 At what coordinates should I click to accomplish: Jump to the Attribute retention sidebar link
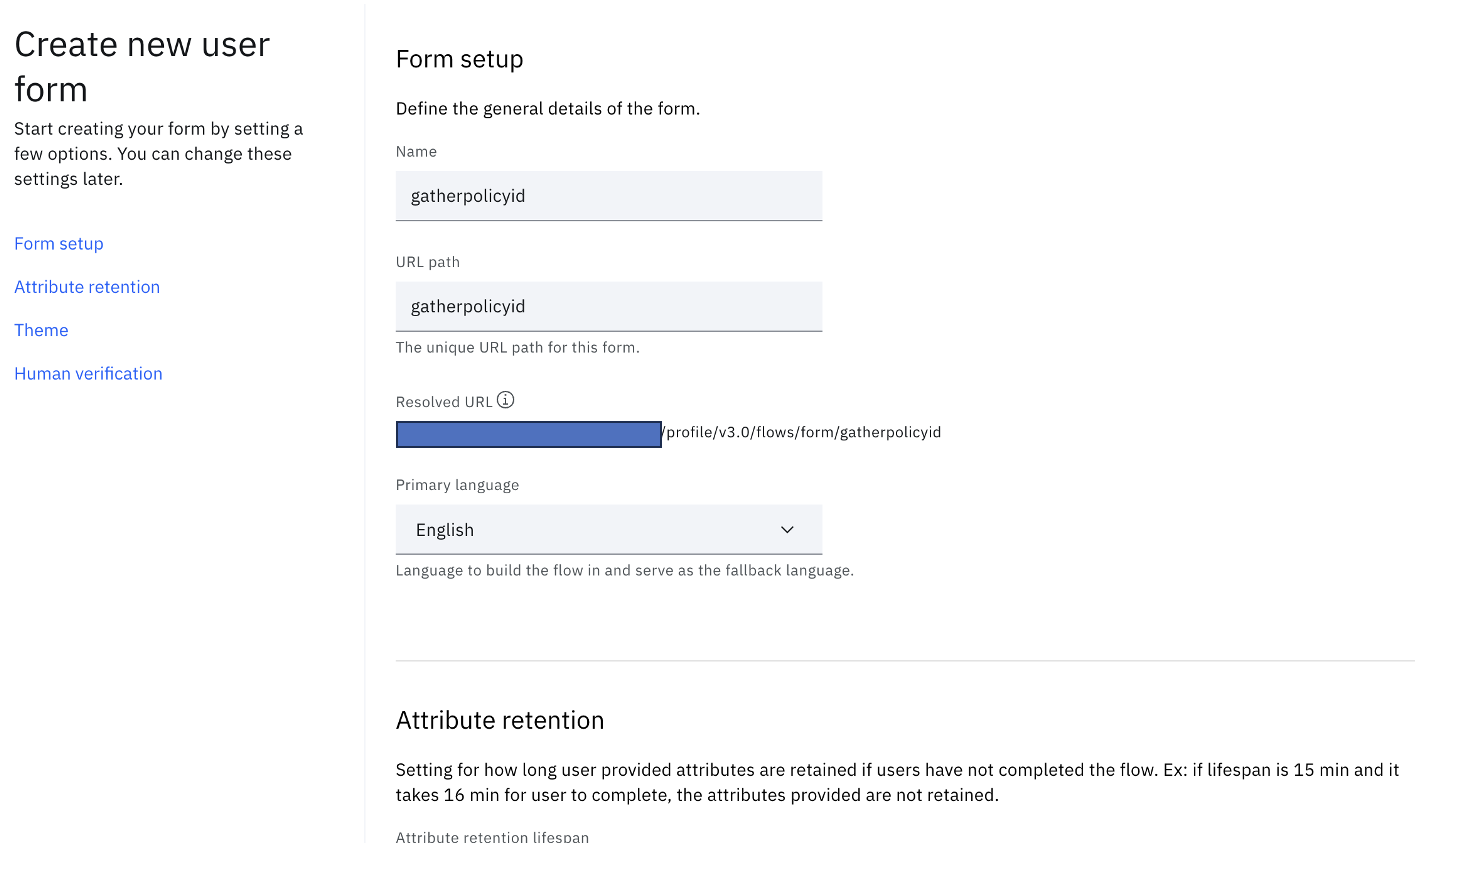tap(87, 287)
